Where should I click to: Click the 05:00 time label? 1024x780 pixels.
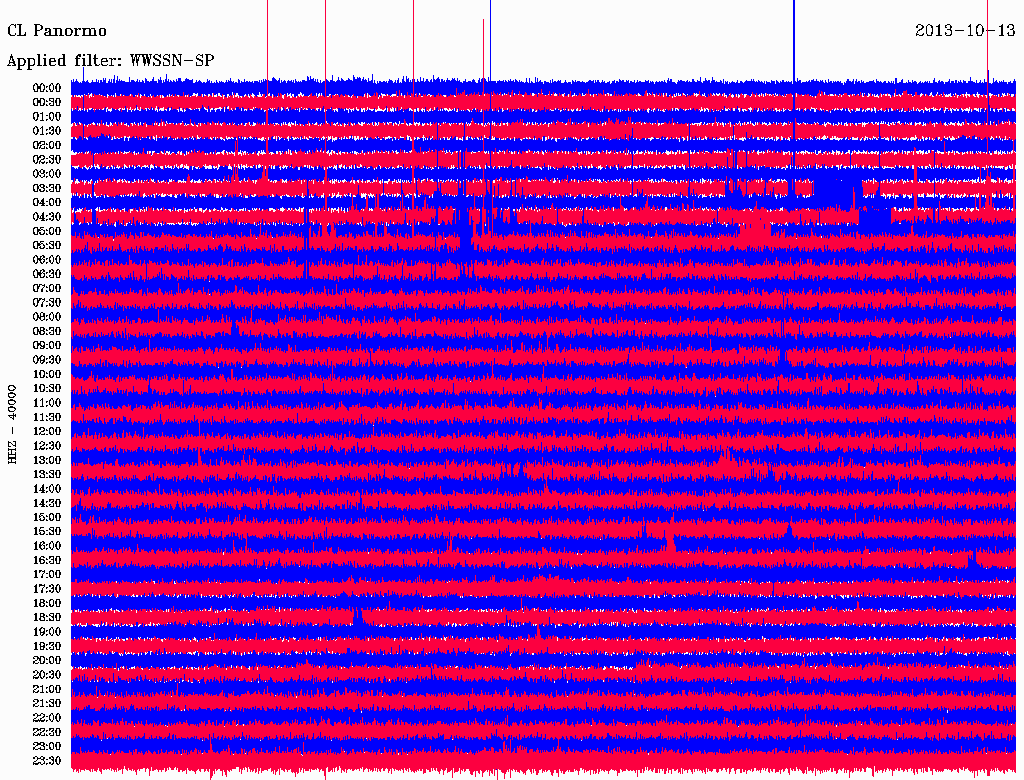click(x=46, y=231)
